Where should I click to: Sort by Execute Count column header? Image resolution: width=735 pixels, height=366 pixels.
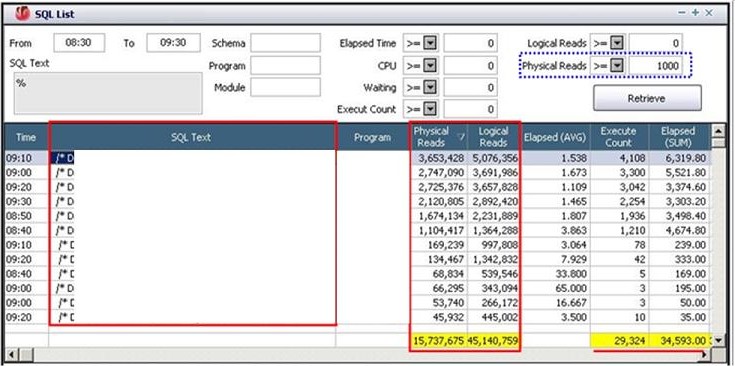click(x=619, y=137)
